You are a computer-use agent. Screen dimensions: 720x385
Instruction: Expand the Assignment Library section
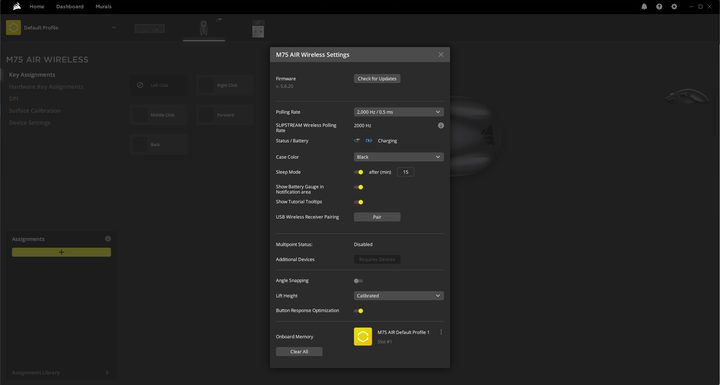pos(107,373)
